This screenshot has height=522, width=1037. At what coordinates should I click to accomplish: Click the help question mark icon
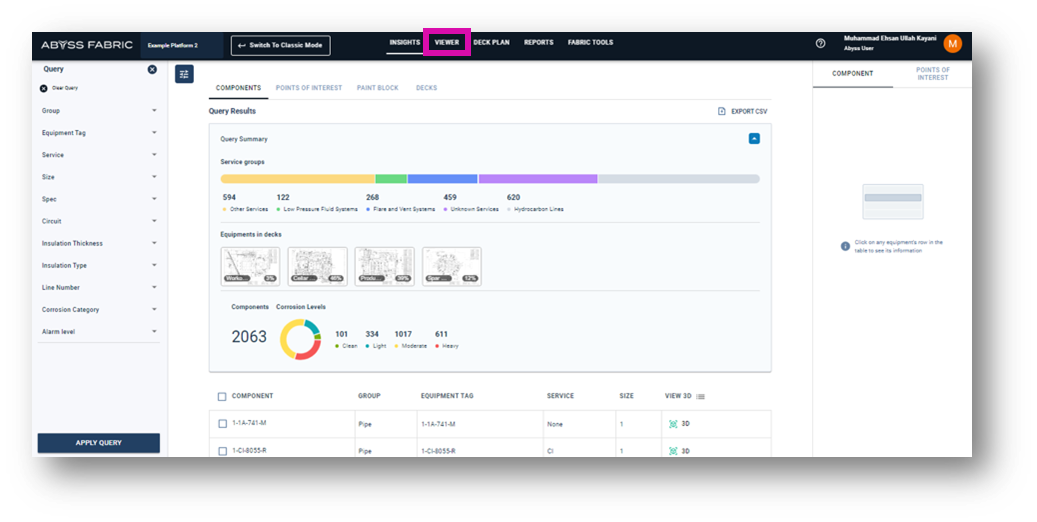point(821,43)
